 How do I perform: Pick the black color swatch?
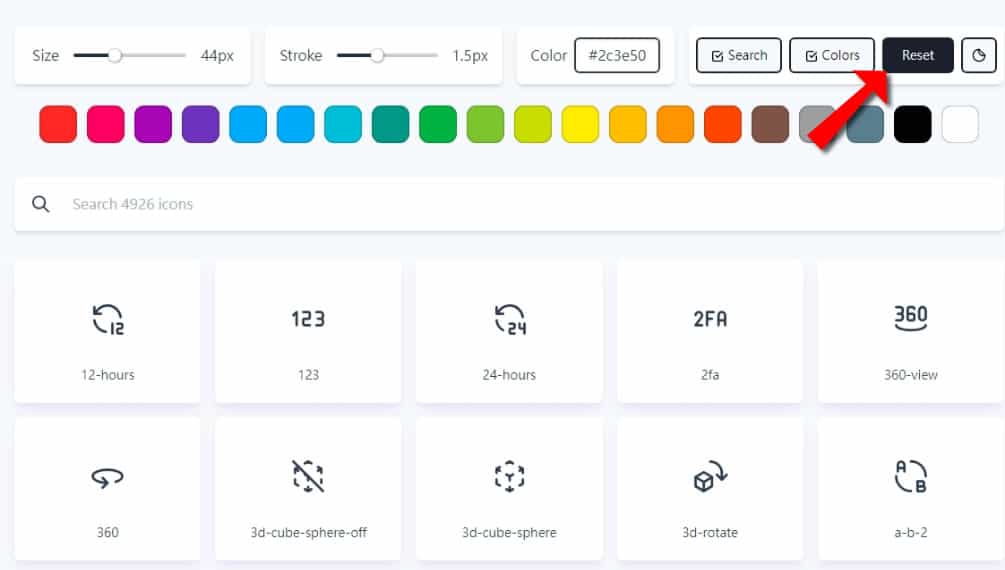click(x=912, y=124)
